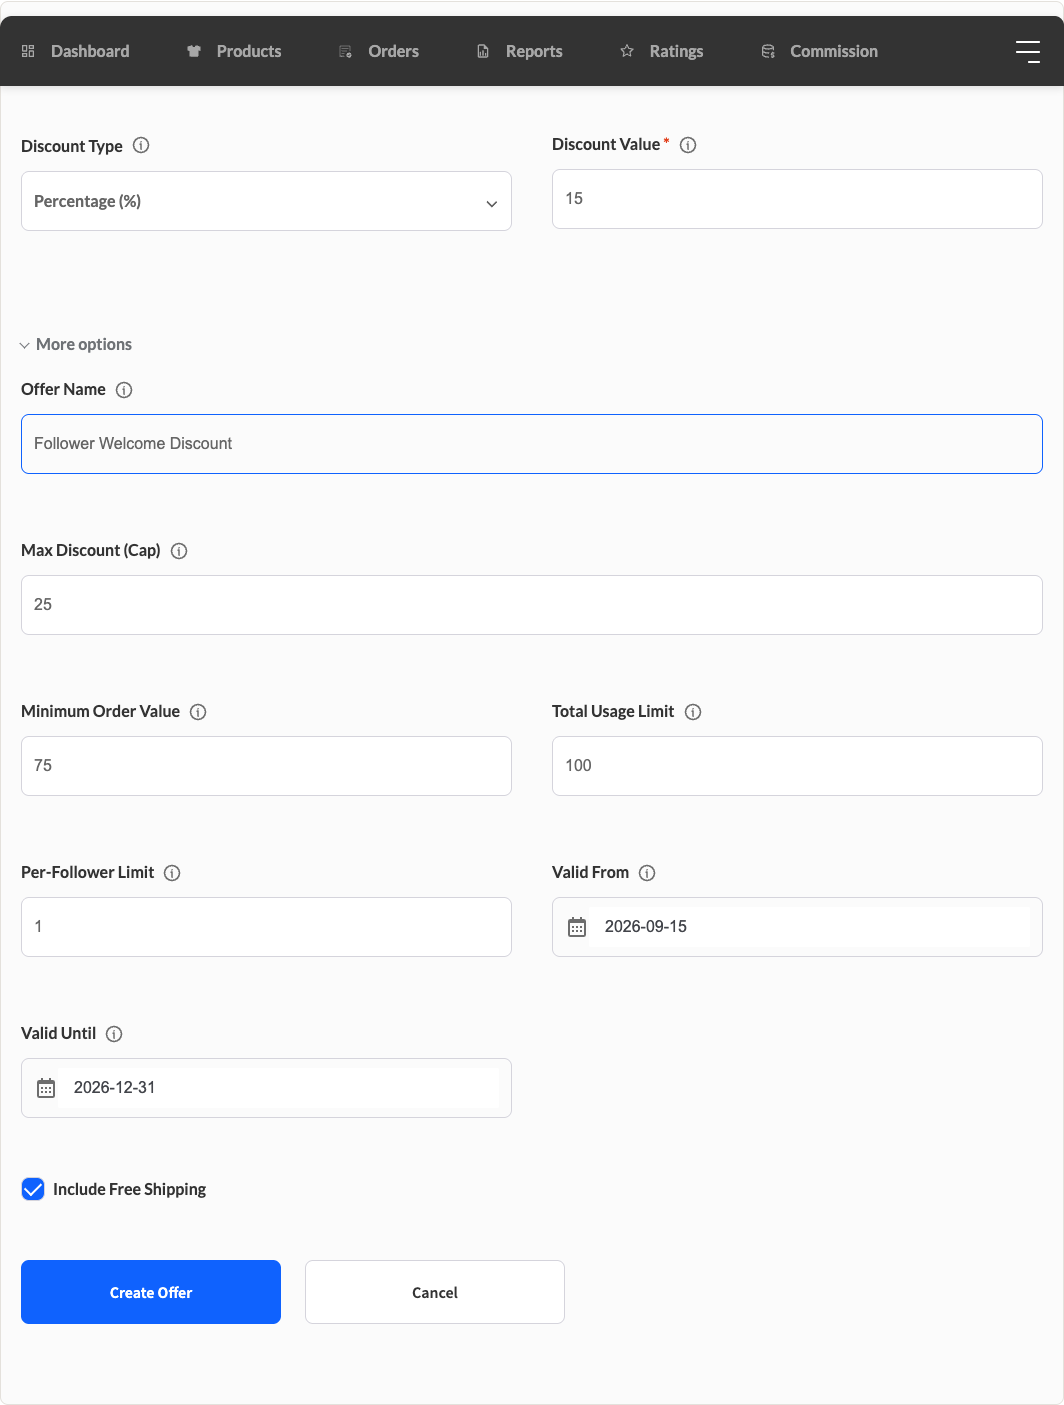The width and height of the screenshot is (1064, 1405).
Task: Show info tooltip for Valid Until
Action: click(x=114, y=1034)
